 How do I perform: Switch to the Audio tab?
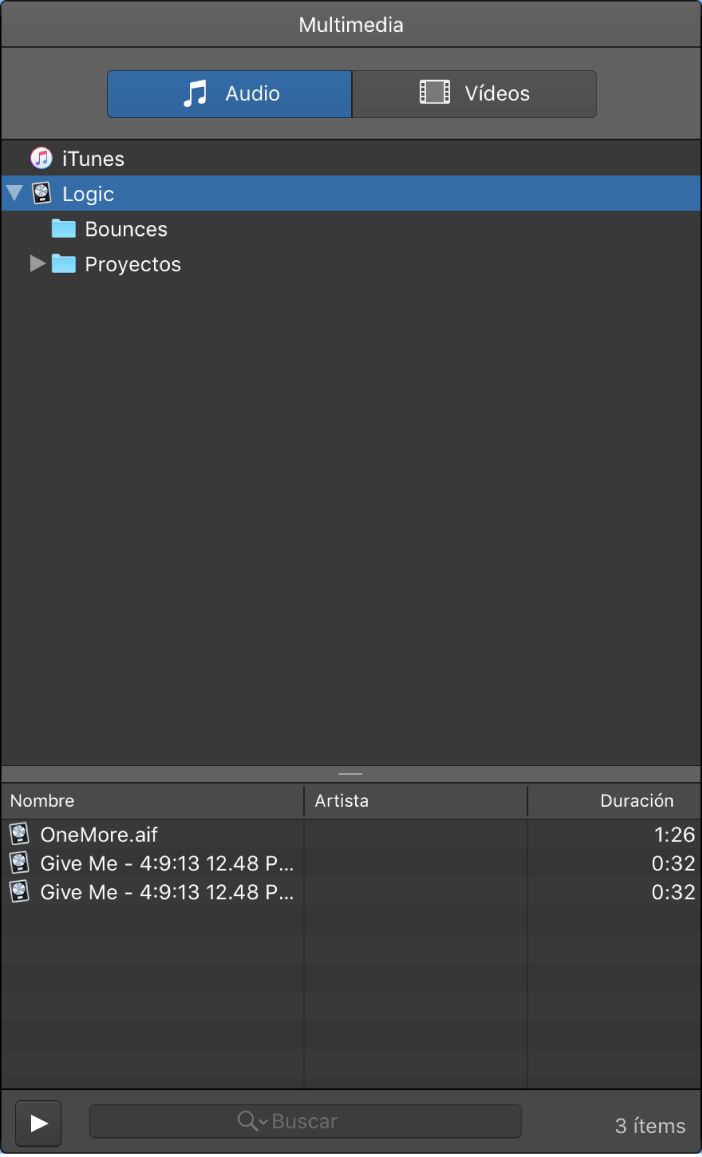click(x=230, y=94)
